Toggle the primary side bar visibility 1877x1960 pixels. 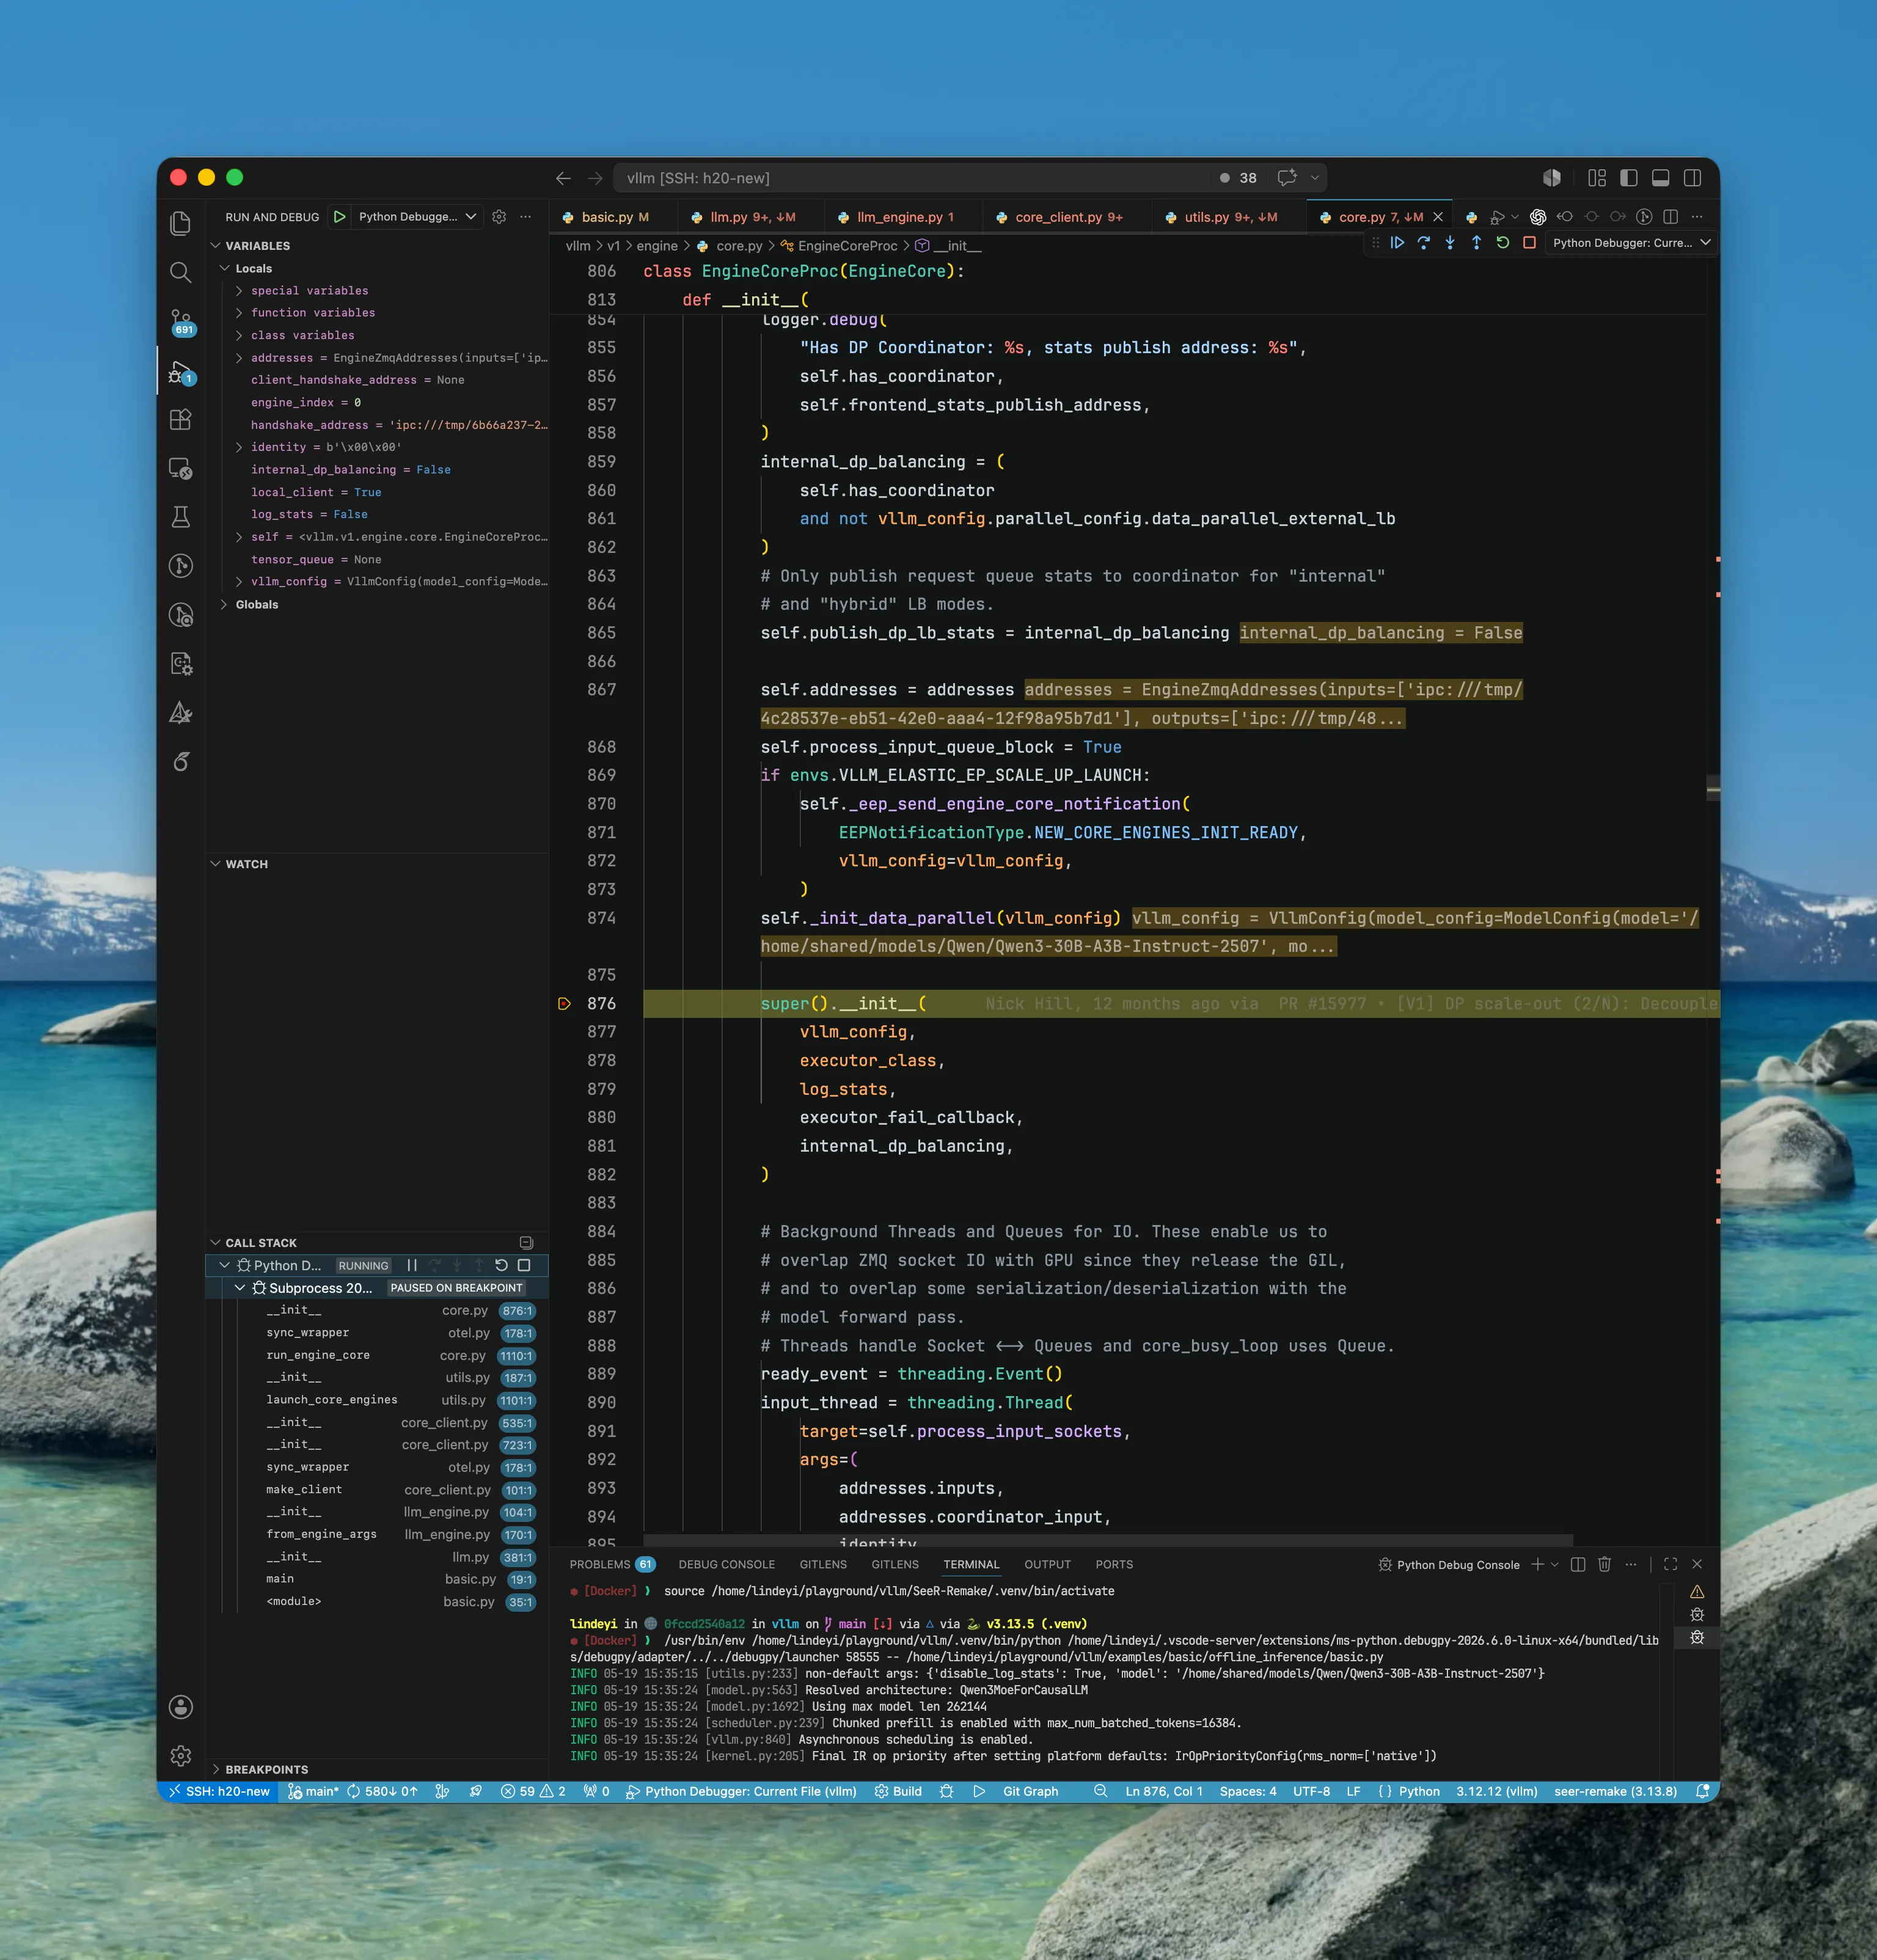pyautogui.click(x=1629, y=178)
